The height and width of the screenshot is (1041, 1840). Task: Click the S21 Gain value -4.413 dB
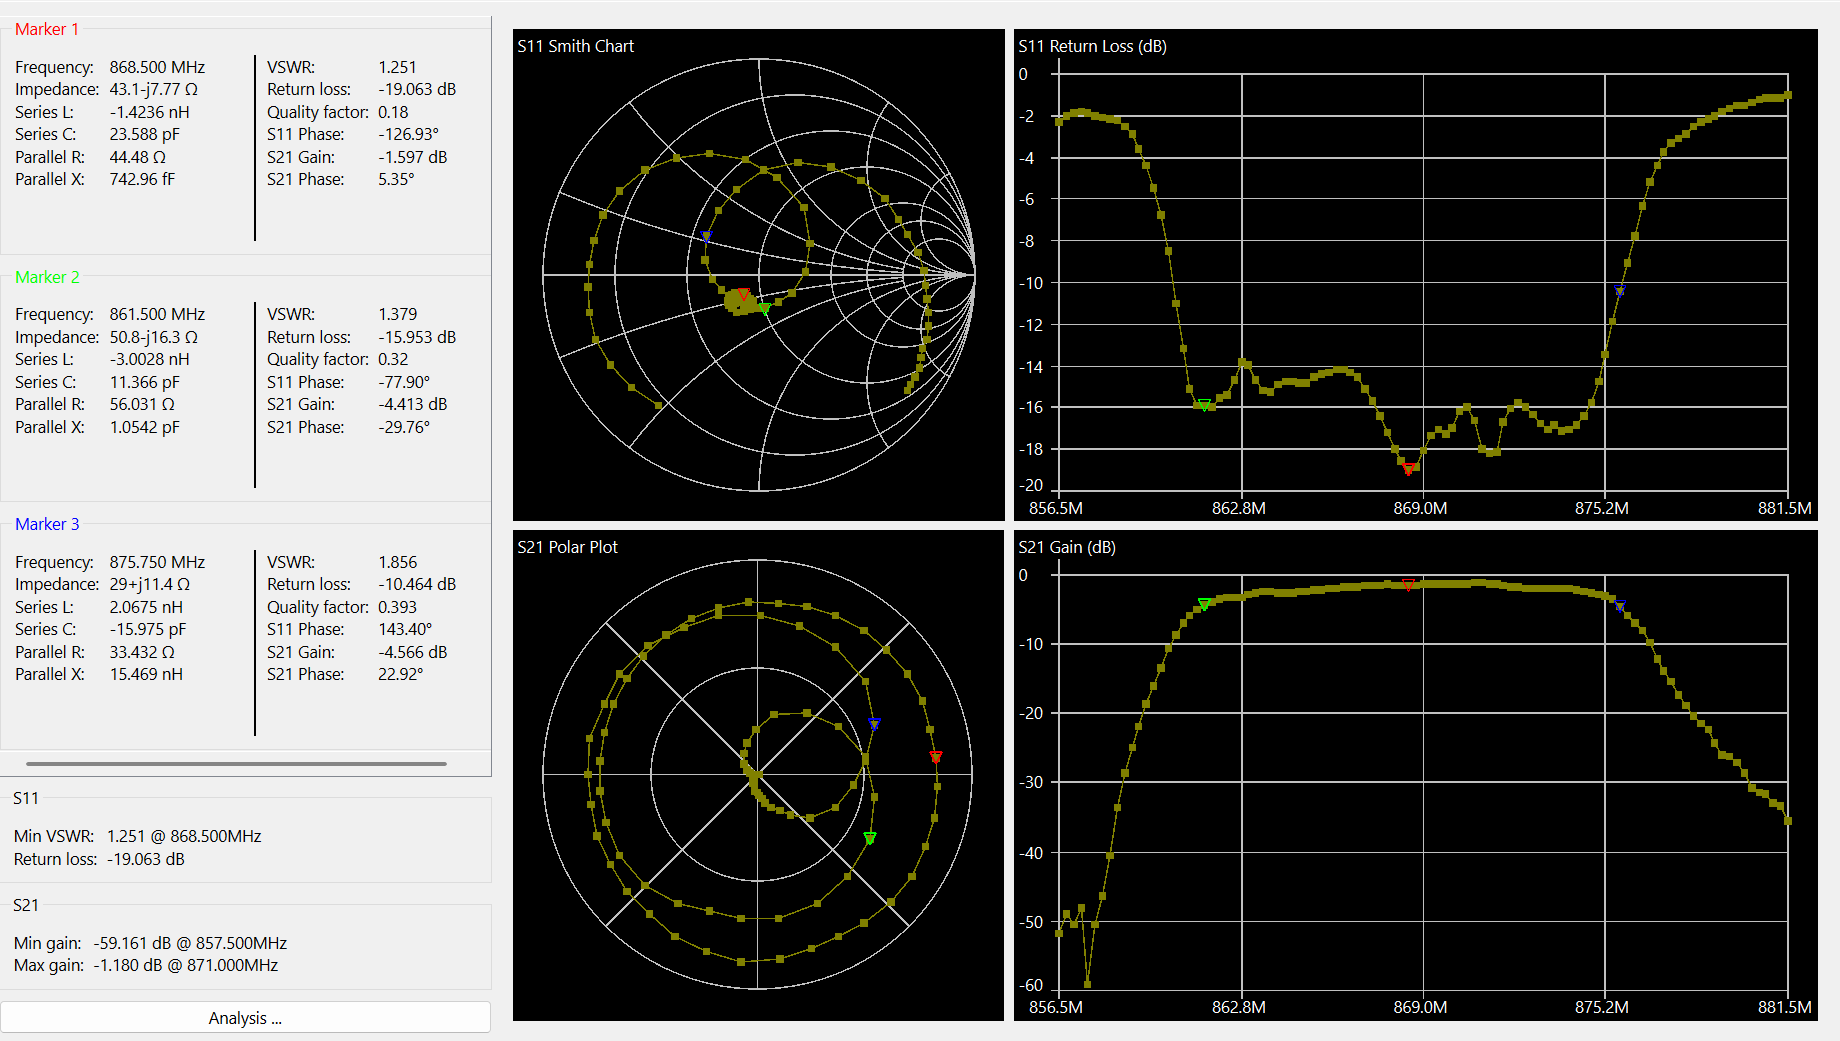point(413,404)
